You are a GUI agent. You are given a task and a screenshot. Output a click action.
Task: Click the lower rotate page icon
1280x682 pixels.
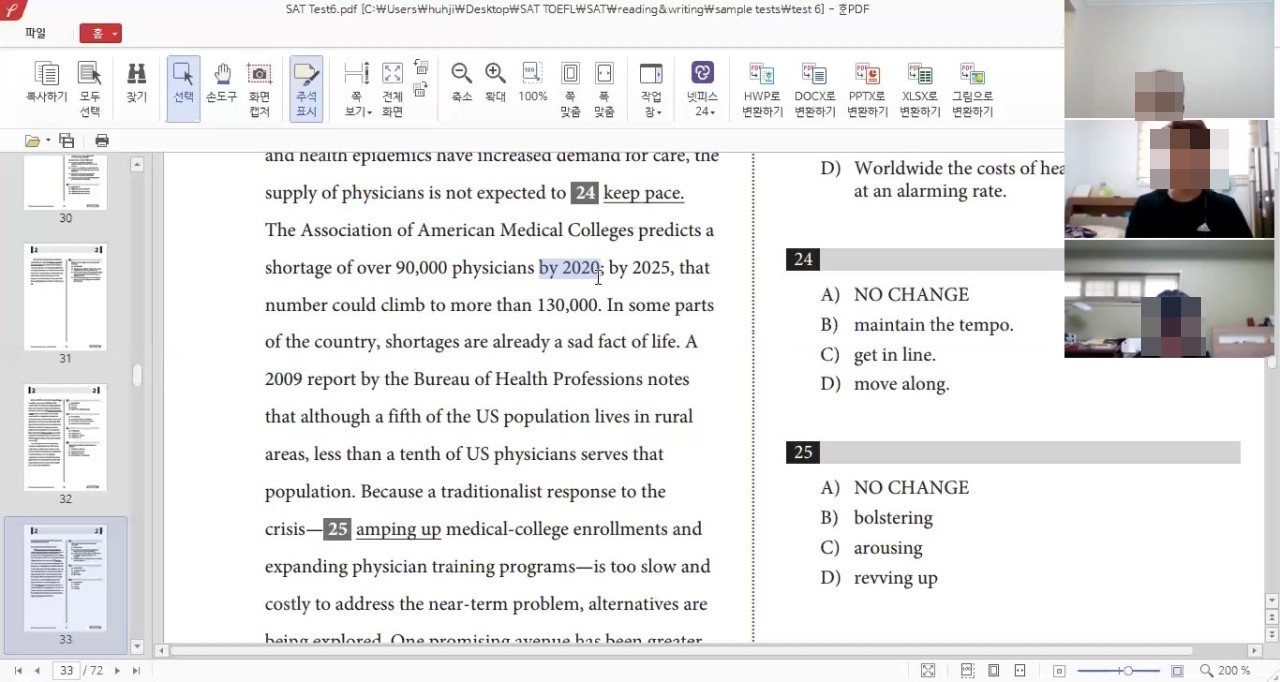pos(421,89)
